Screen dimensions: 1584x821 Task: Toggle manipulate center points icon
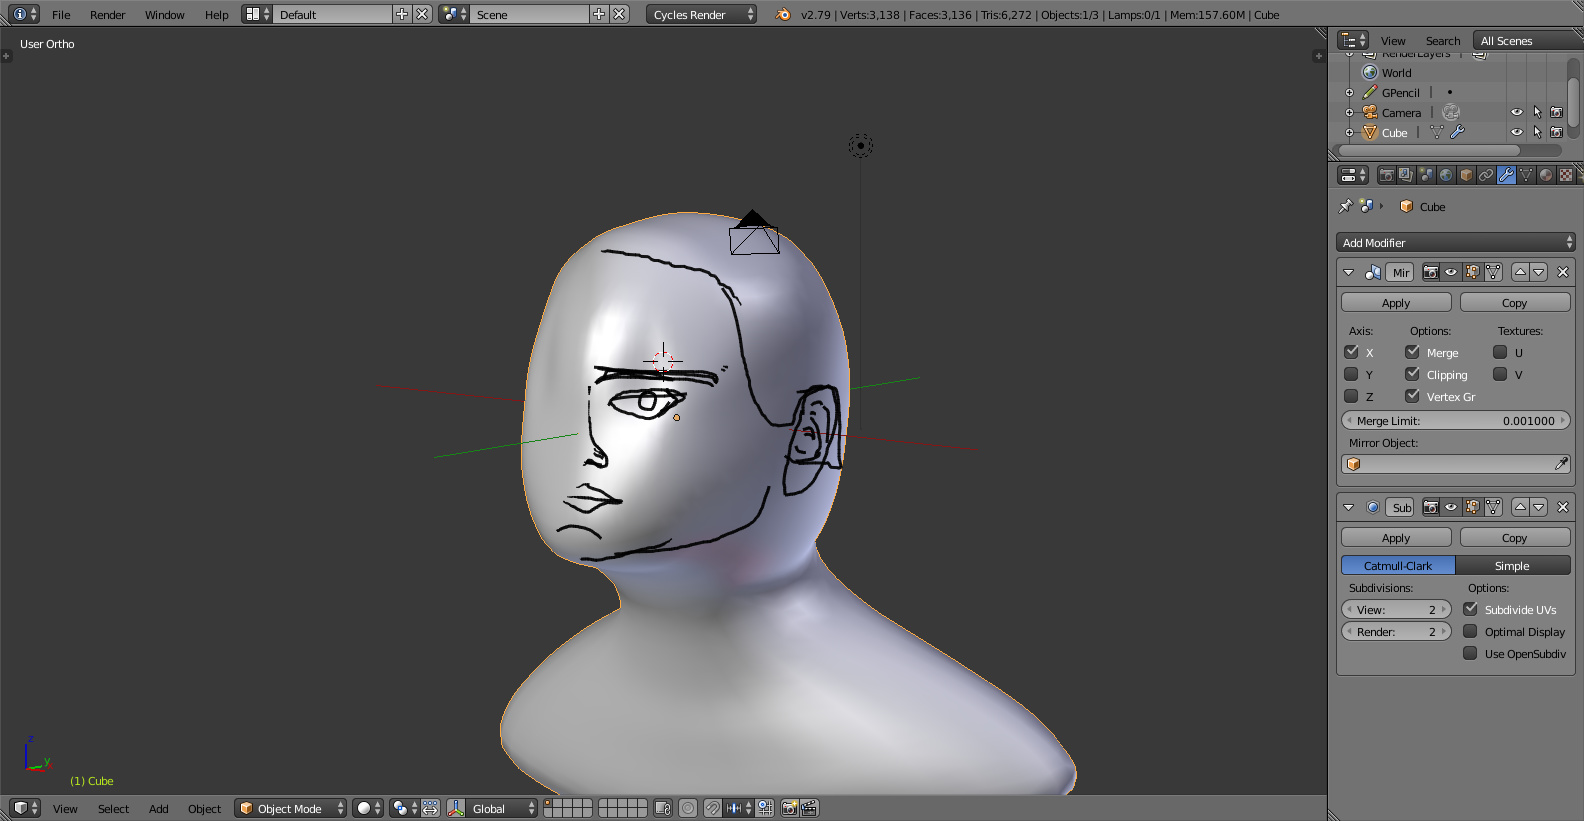coord(430,808)
